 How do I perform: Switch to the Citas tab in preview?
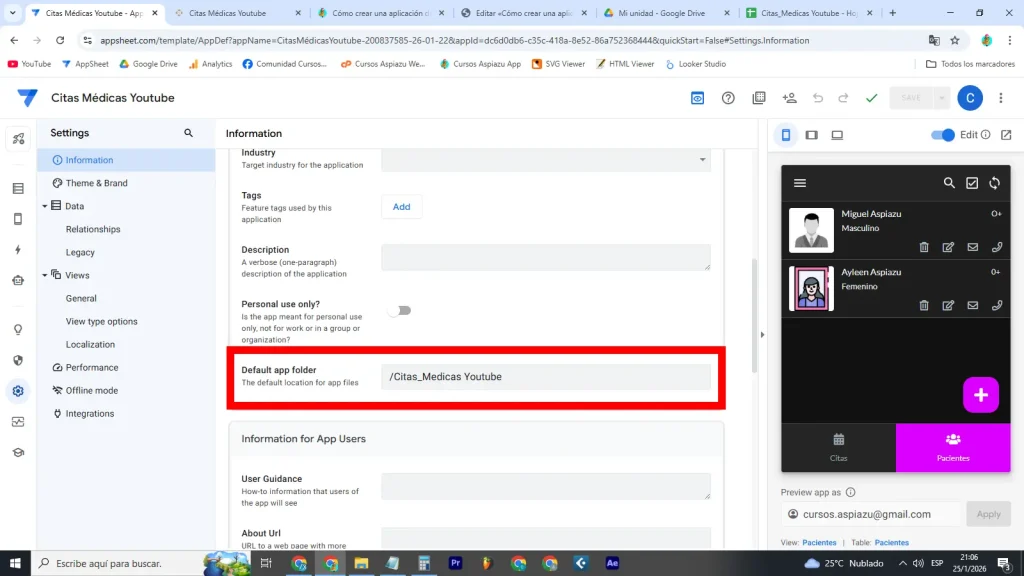point(838,447)
